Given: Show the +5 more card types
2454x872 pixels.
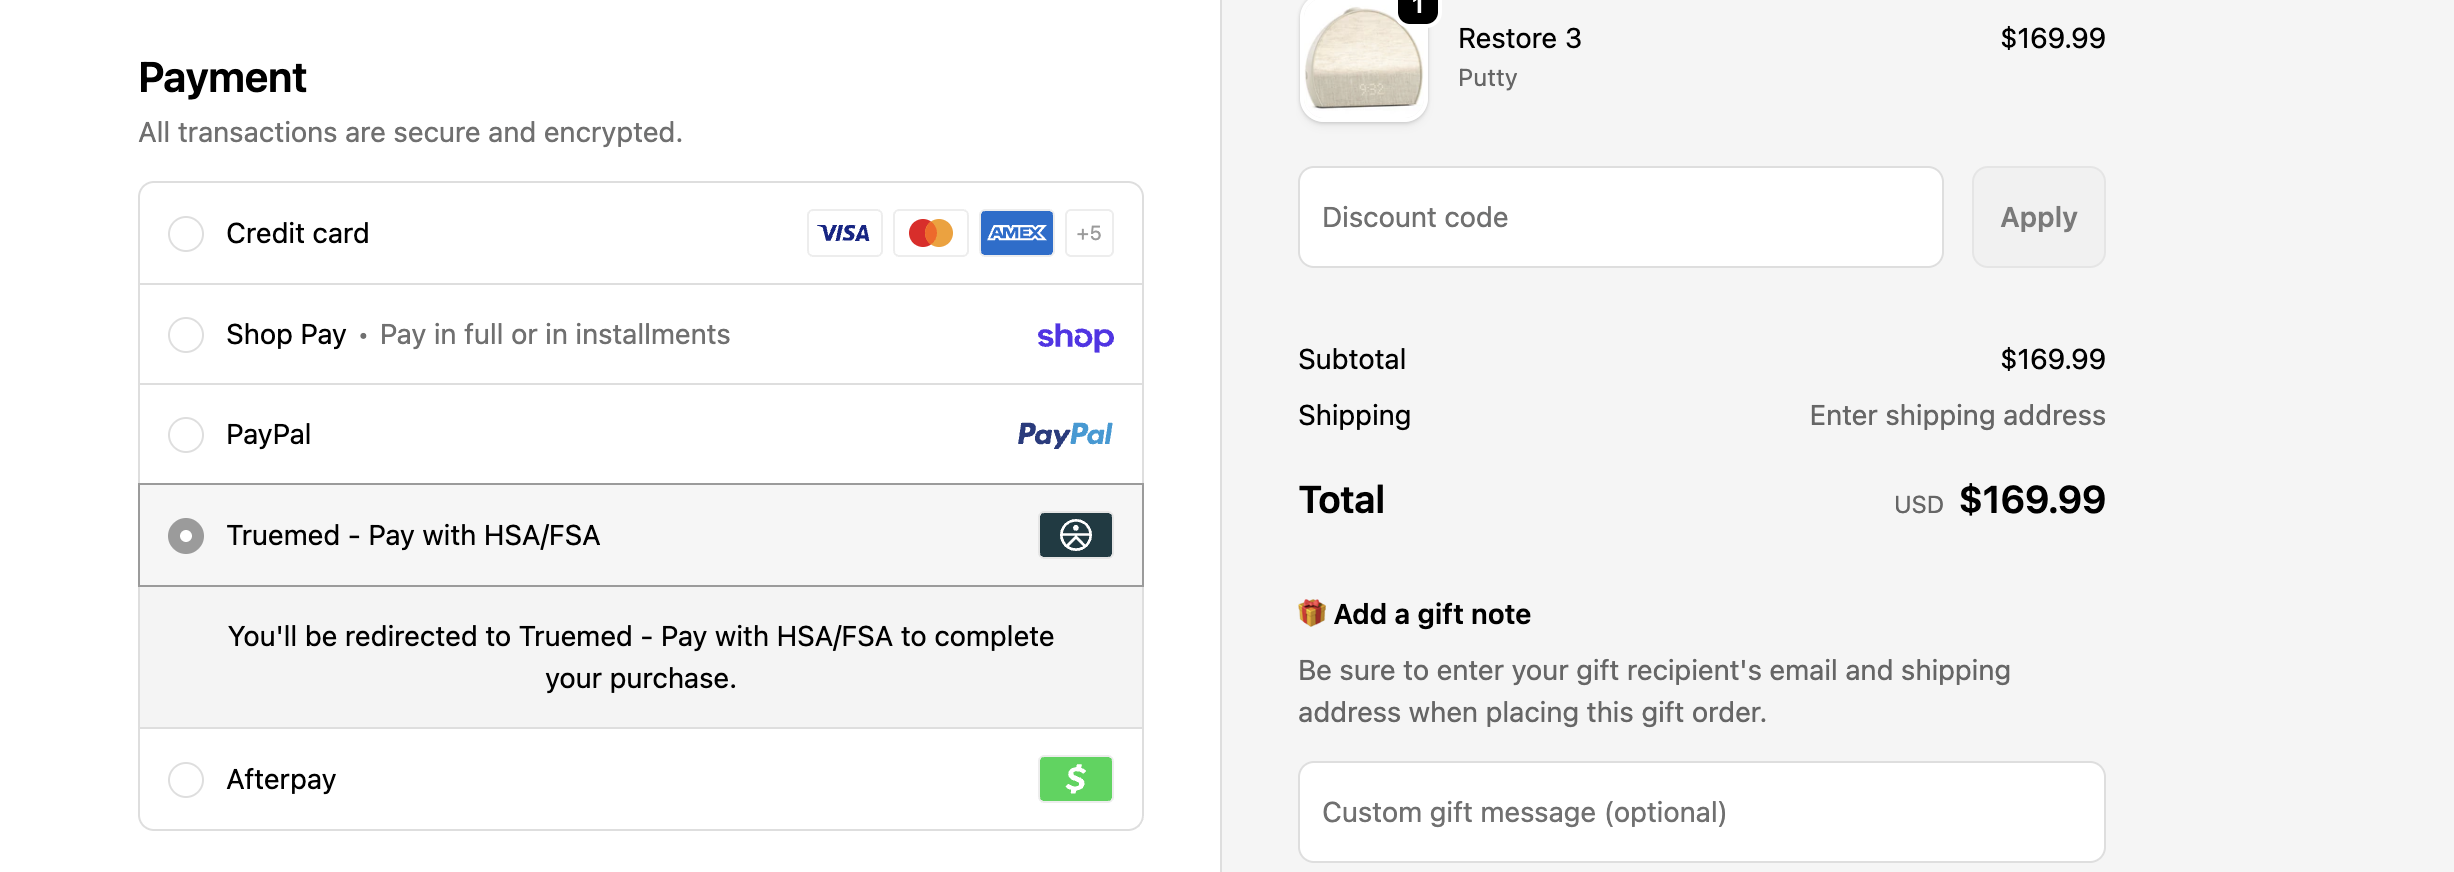Looking at the screenshot, I should (1089, 233).
